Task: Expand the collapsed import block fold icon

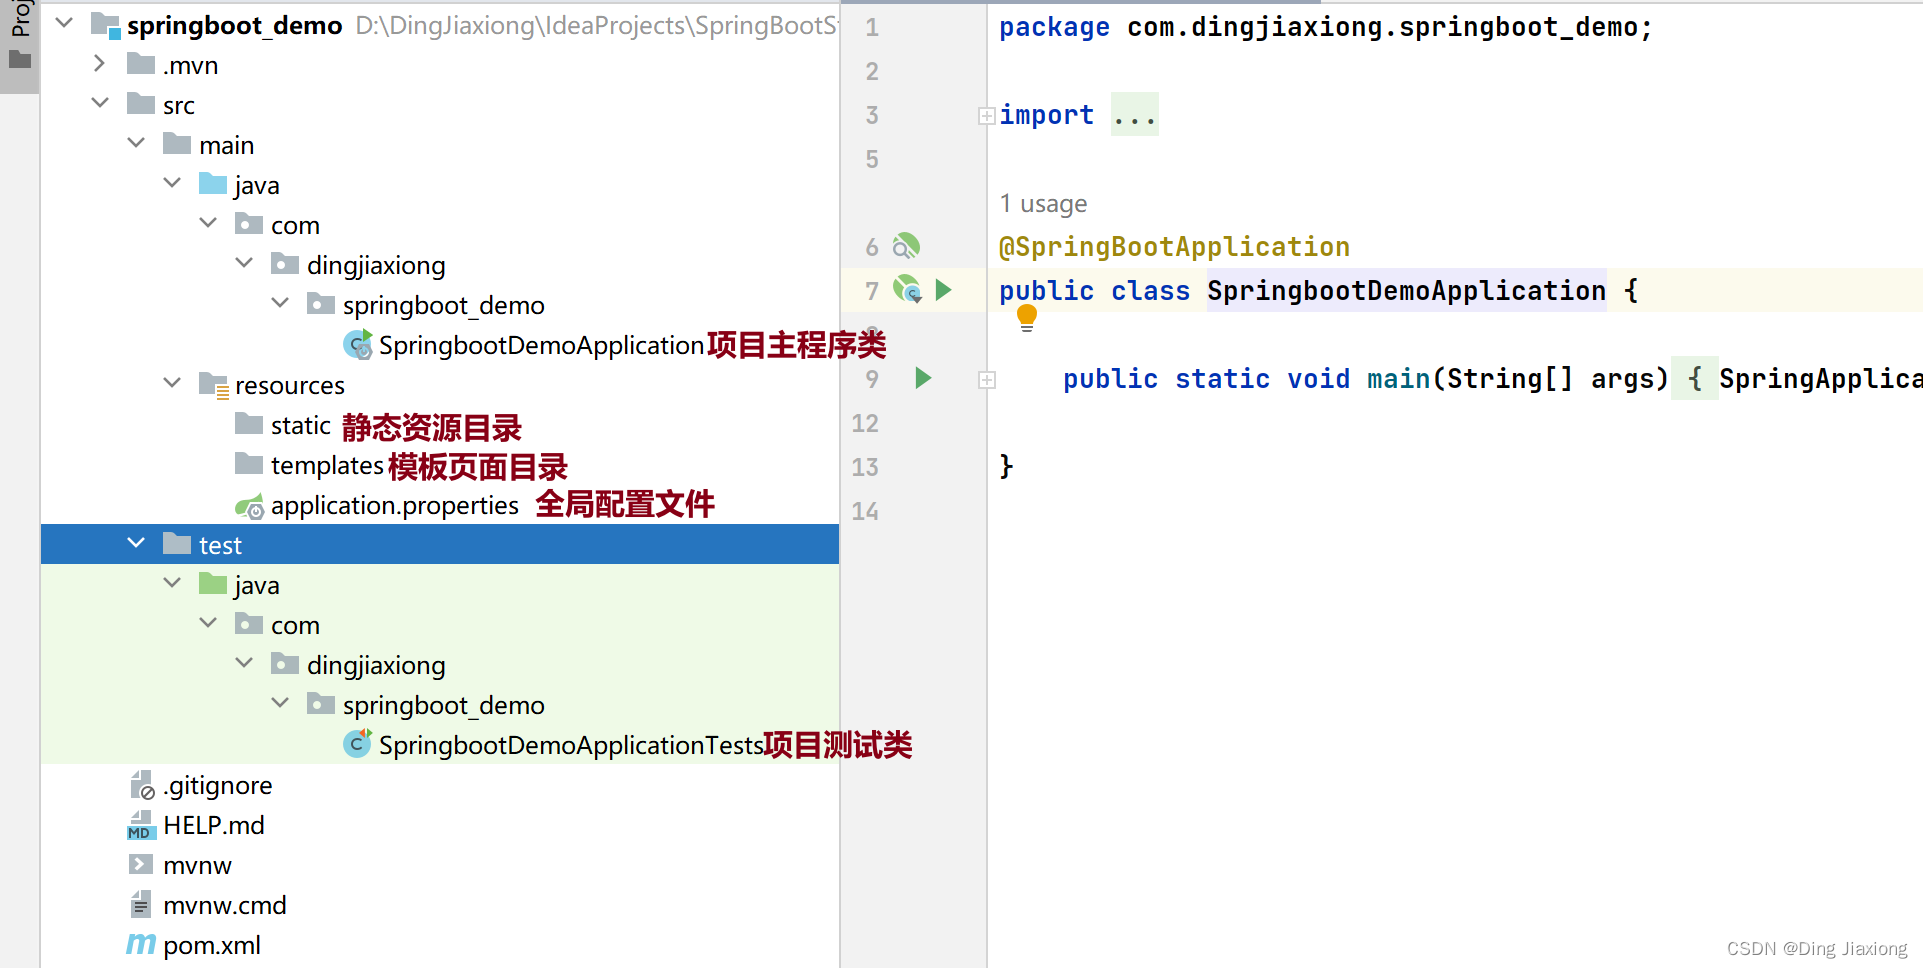Action: tap(987, 116)
